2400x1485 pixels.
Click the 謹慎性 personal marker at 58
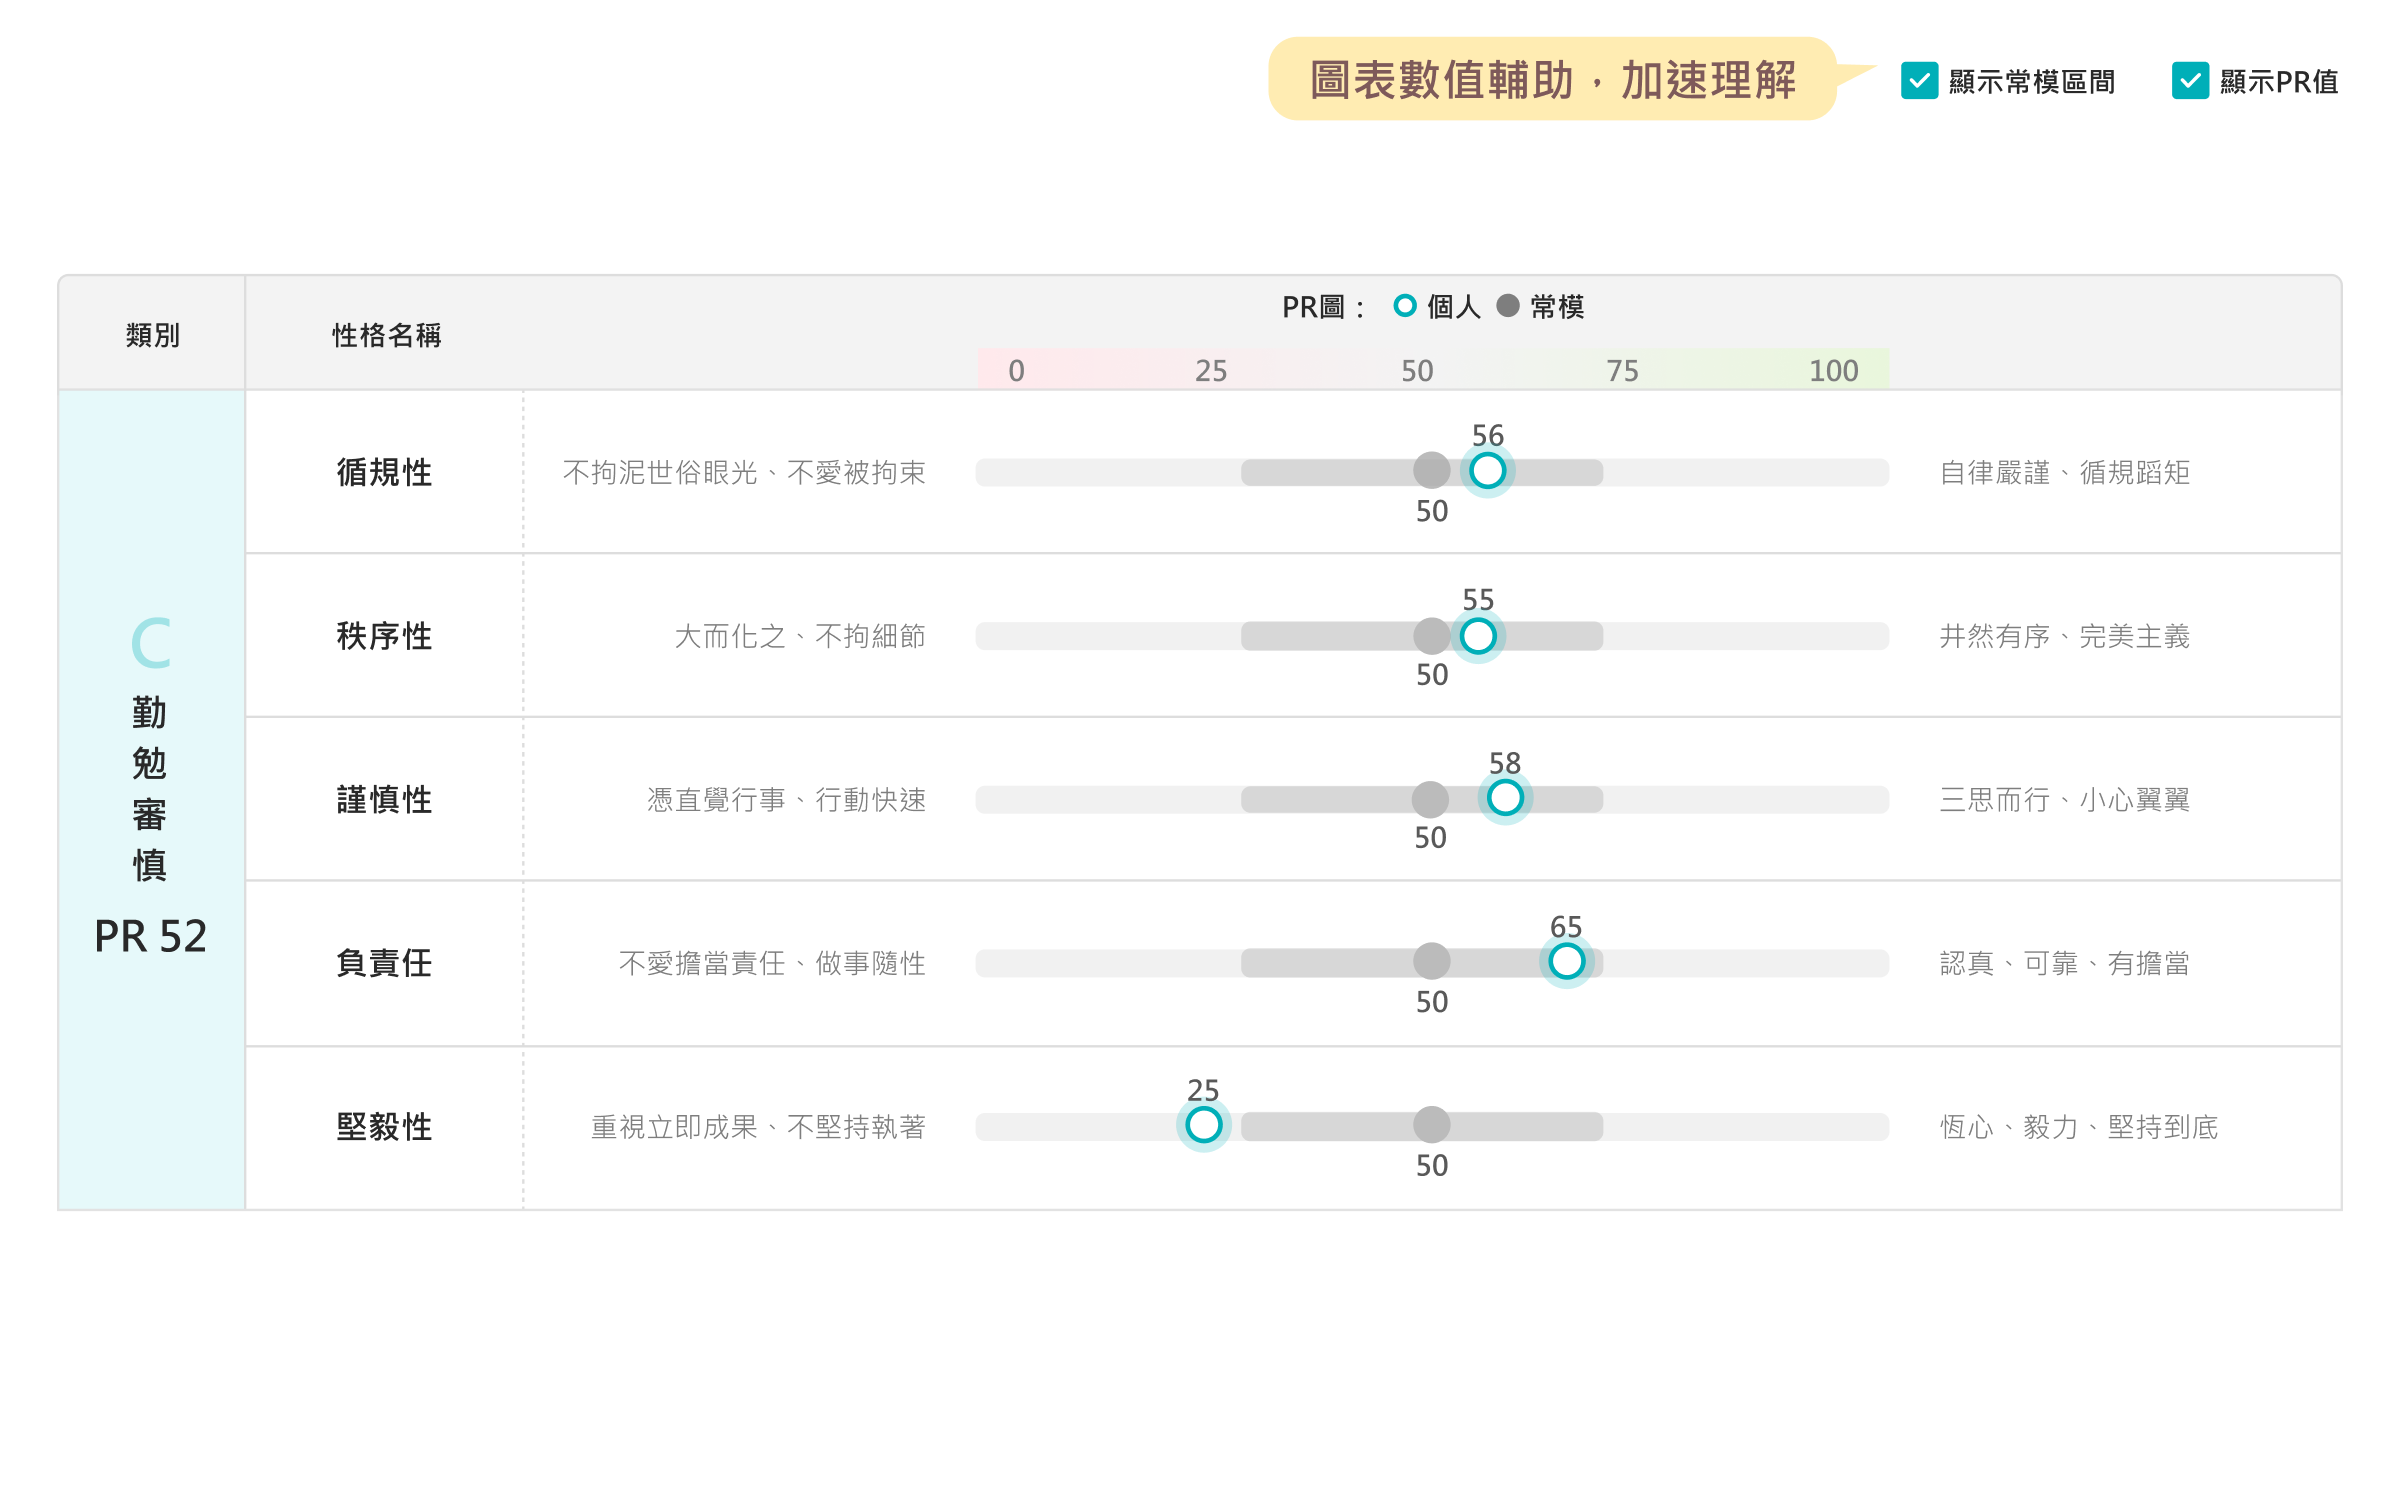1505,798
